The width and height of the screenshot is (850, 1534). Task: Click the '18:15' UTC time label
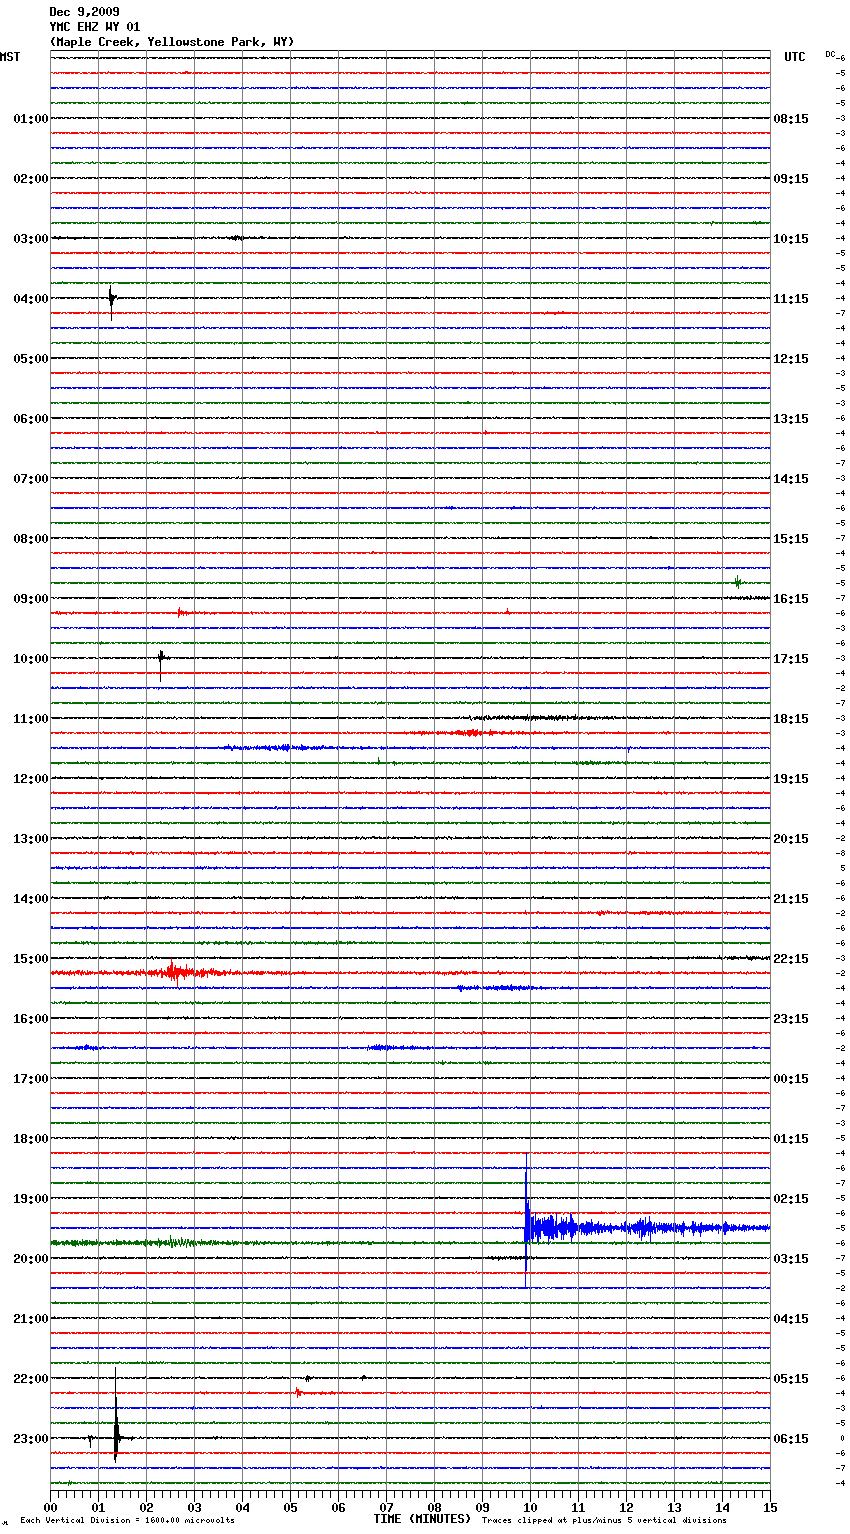[791, 719]
